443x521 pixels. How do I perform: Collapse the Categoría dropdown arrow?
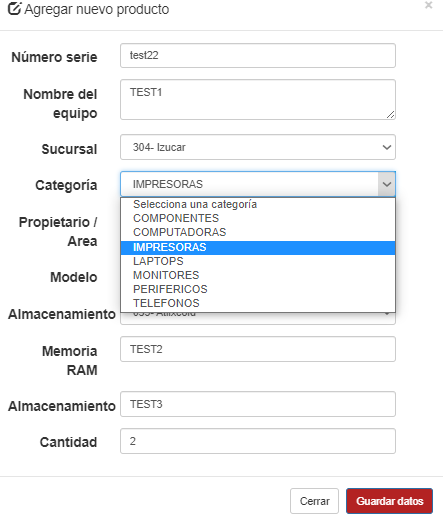pyautogui.click(x=387, y=184)
